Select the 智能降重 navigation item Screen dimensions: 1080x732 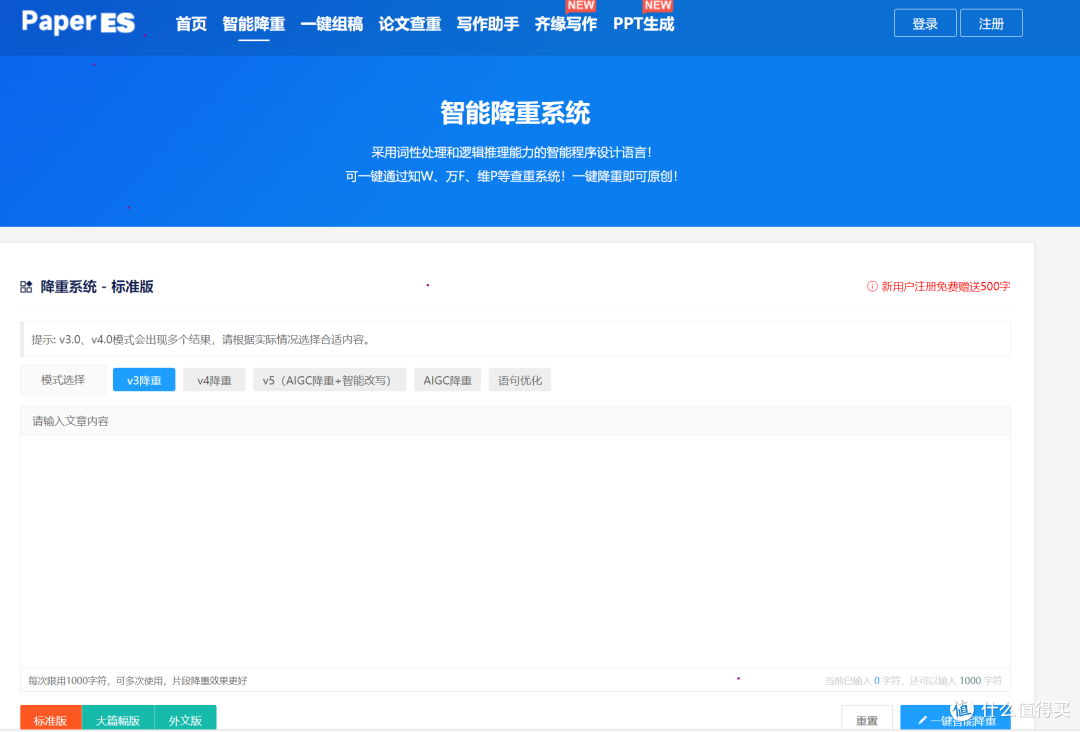pos(253,24)
